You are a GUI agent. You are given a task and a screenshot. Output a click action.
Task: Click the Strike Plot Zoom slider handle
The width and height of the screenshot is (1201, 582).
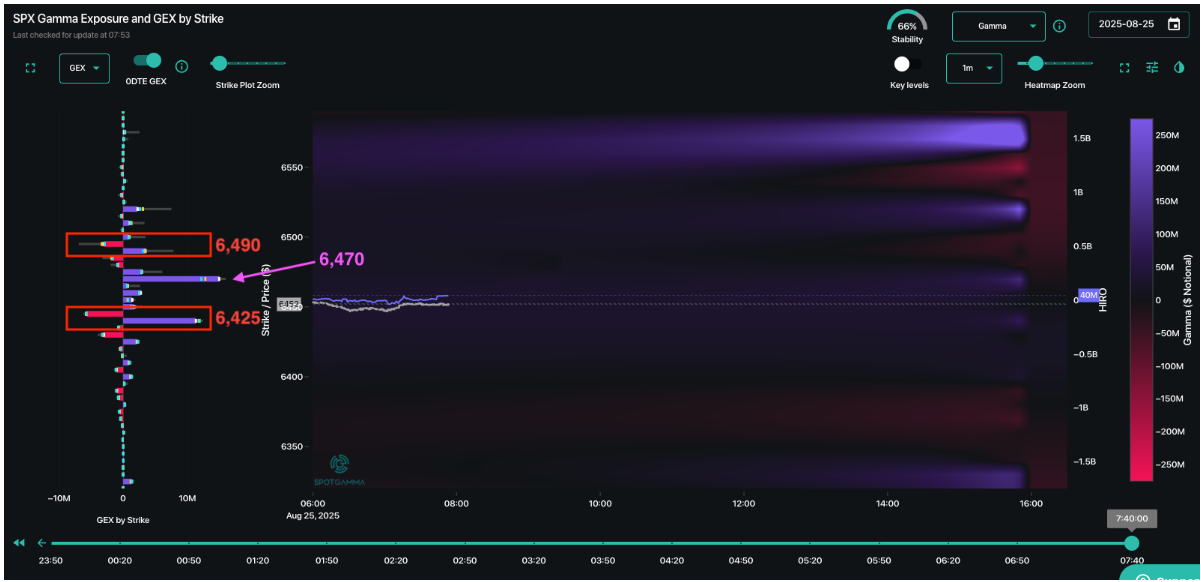point(219,63)
